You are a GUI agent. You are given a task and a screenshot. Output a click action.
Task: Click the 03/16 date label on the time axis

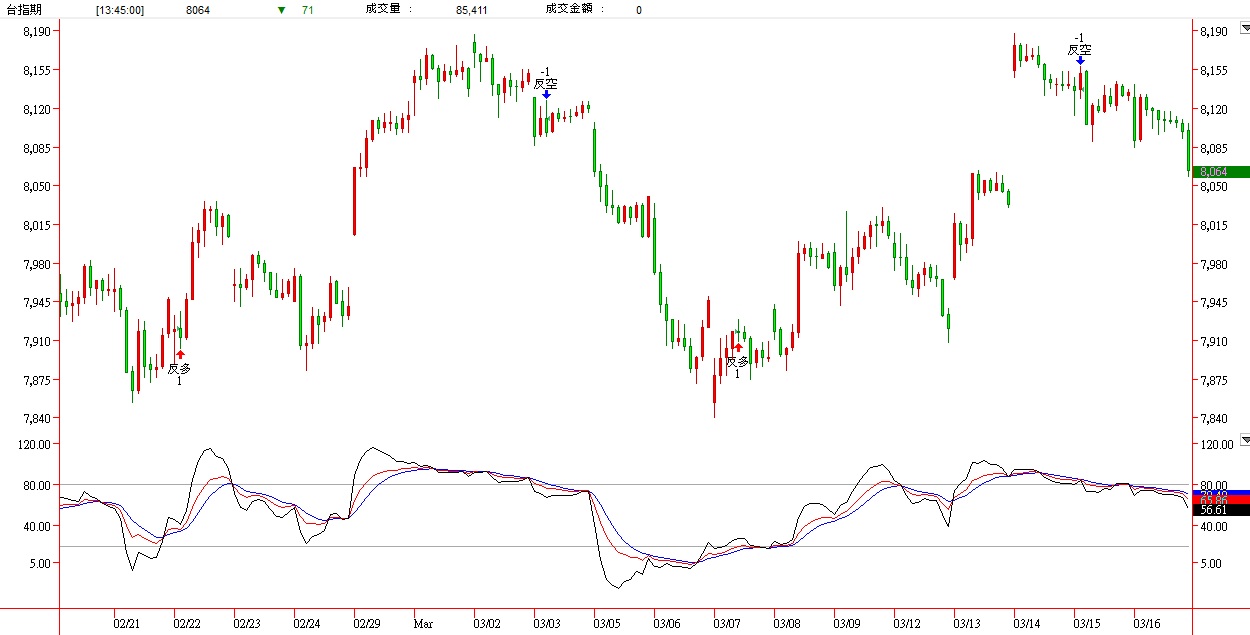tap(1147, 624)
